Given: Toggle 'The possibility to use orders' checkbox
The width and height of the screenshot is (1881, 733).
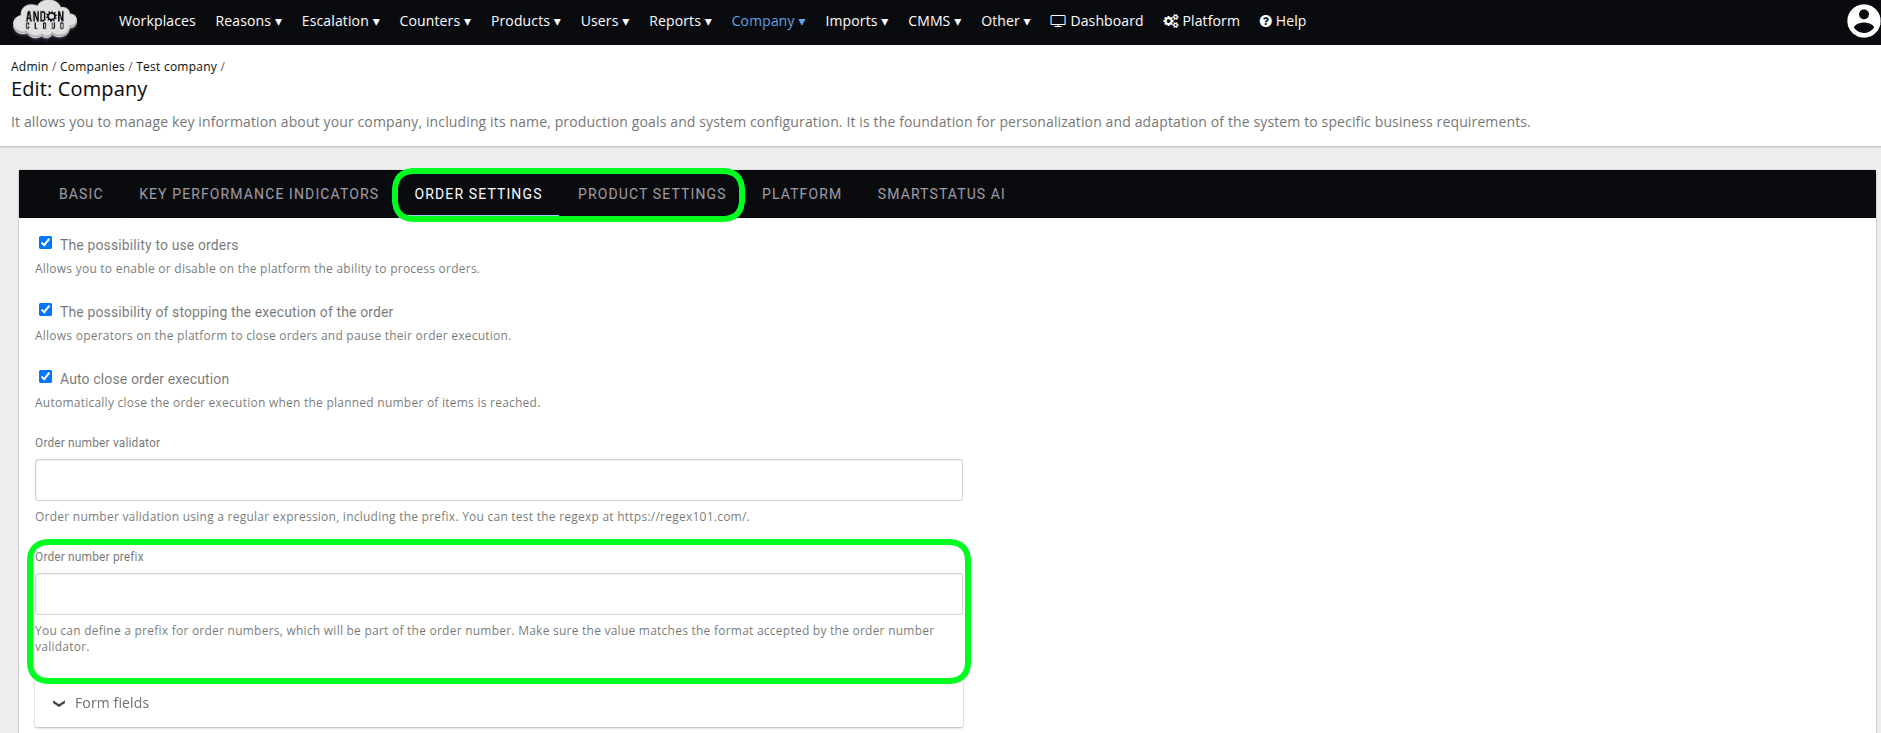Looking at the screenshot, I should coord(46,243).
